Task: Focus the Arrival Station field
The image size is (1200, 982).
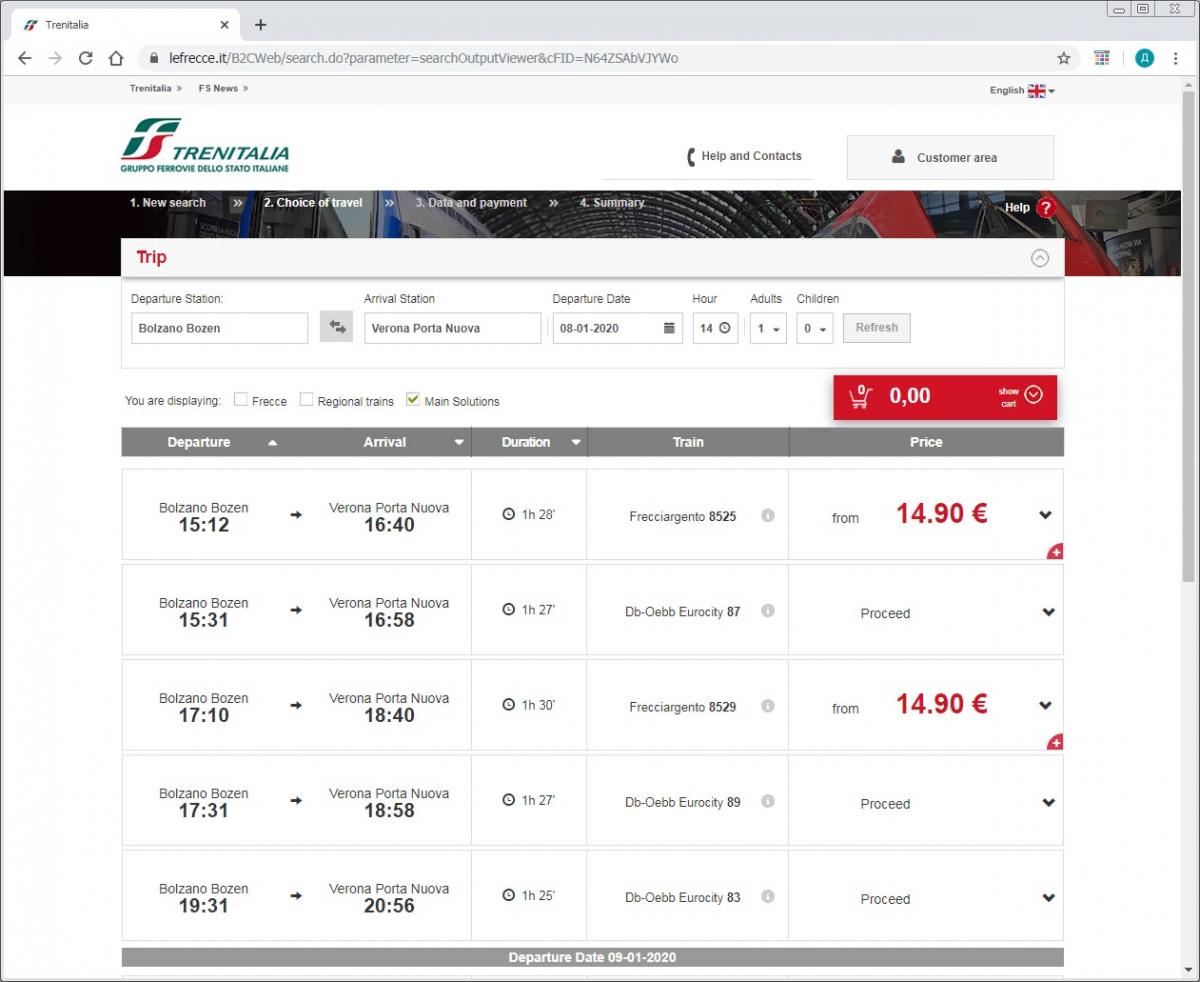Action: point(452,328)
